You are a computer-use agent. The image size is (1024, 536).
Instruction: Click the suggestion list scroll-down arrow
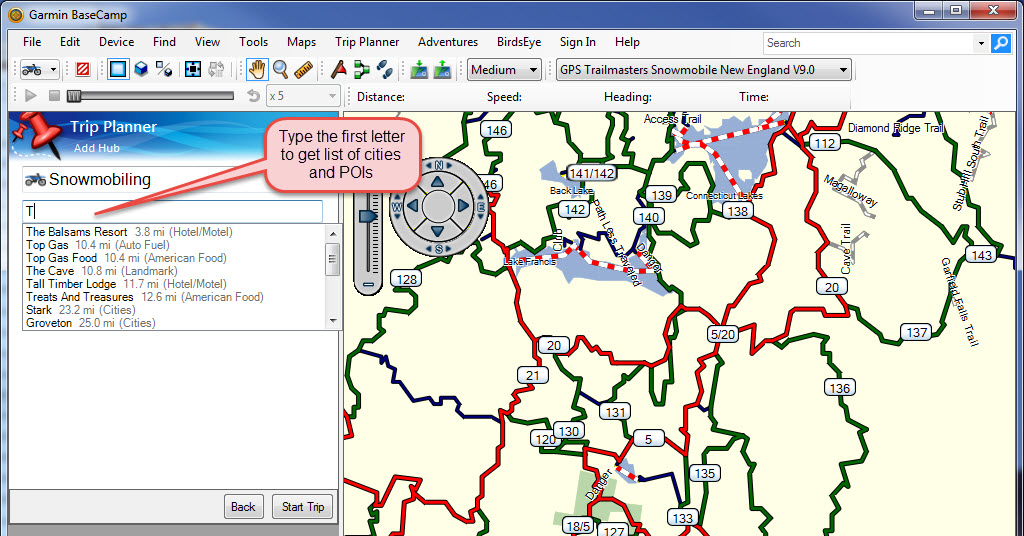click(333, 321)
